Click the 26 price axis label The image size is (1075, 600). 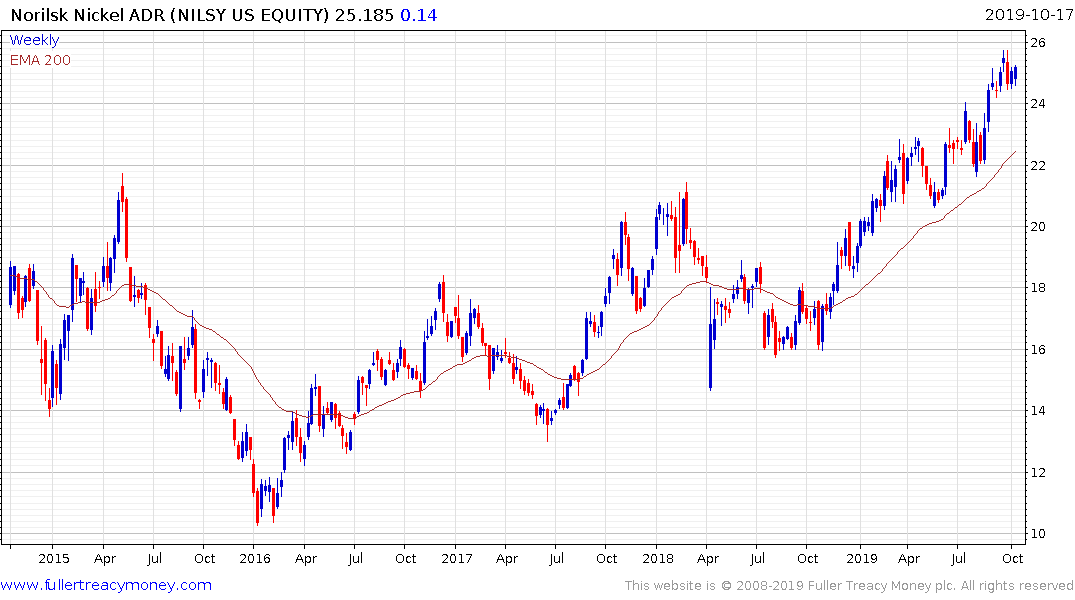click(1038, 43)
